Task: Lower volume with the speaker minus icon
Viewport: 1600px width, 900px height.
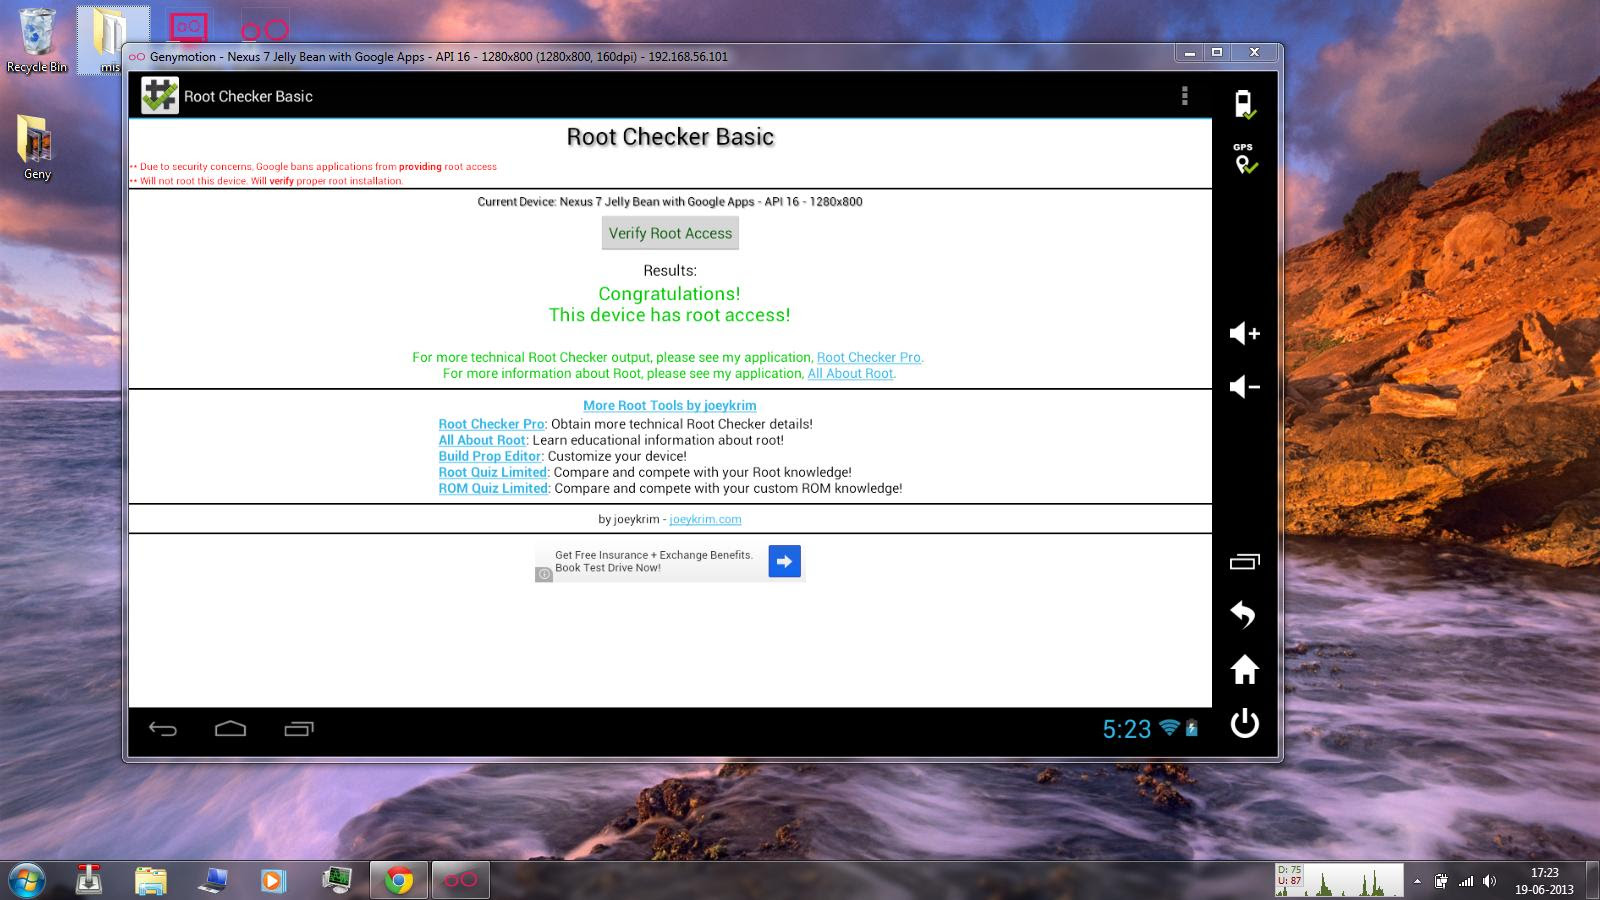Action: (x=1244, y=387)
